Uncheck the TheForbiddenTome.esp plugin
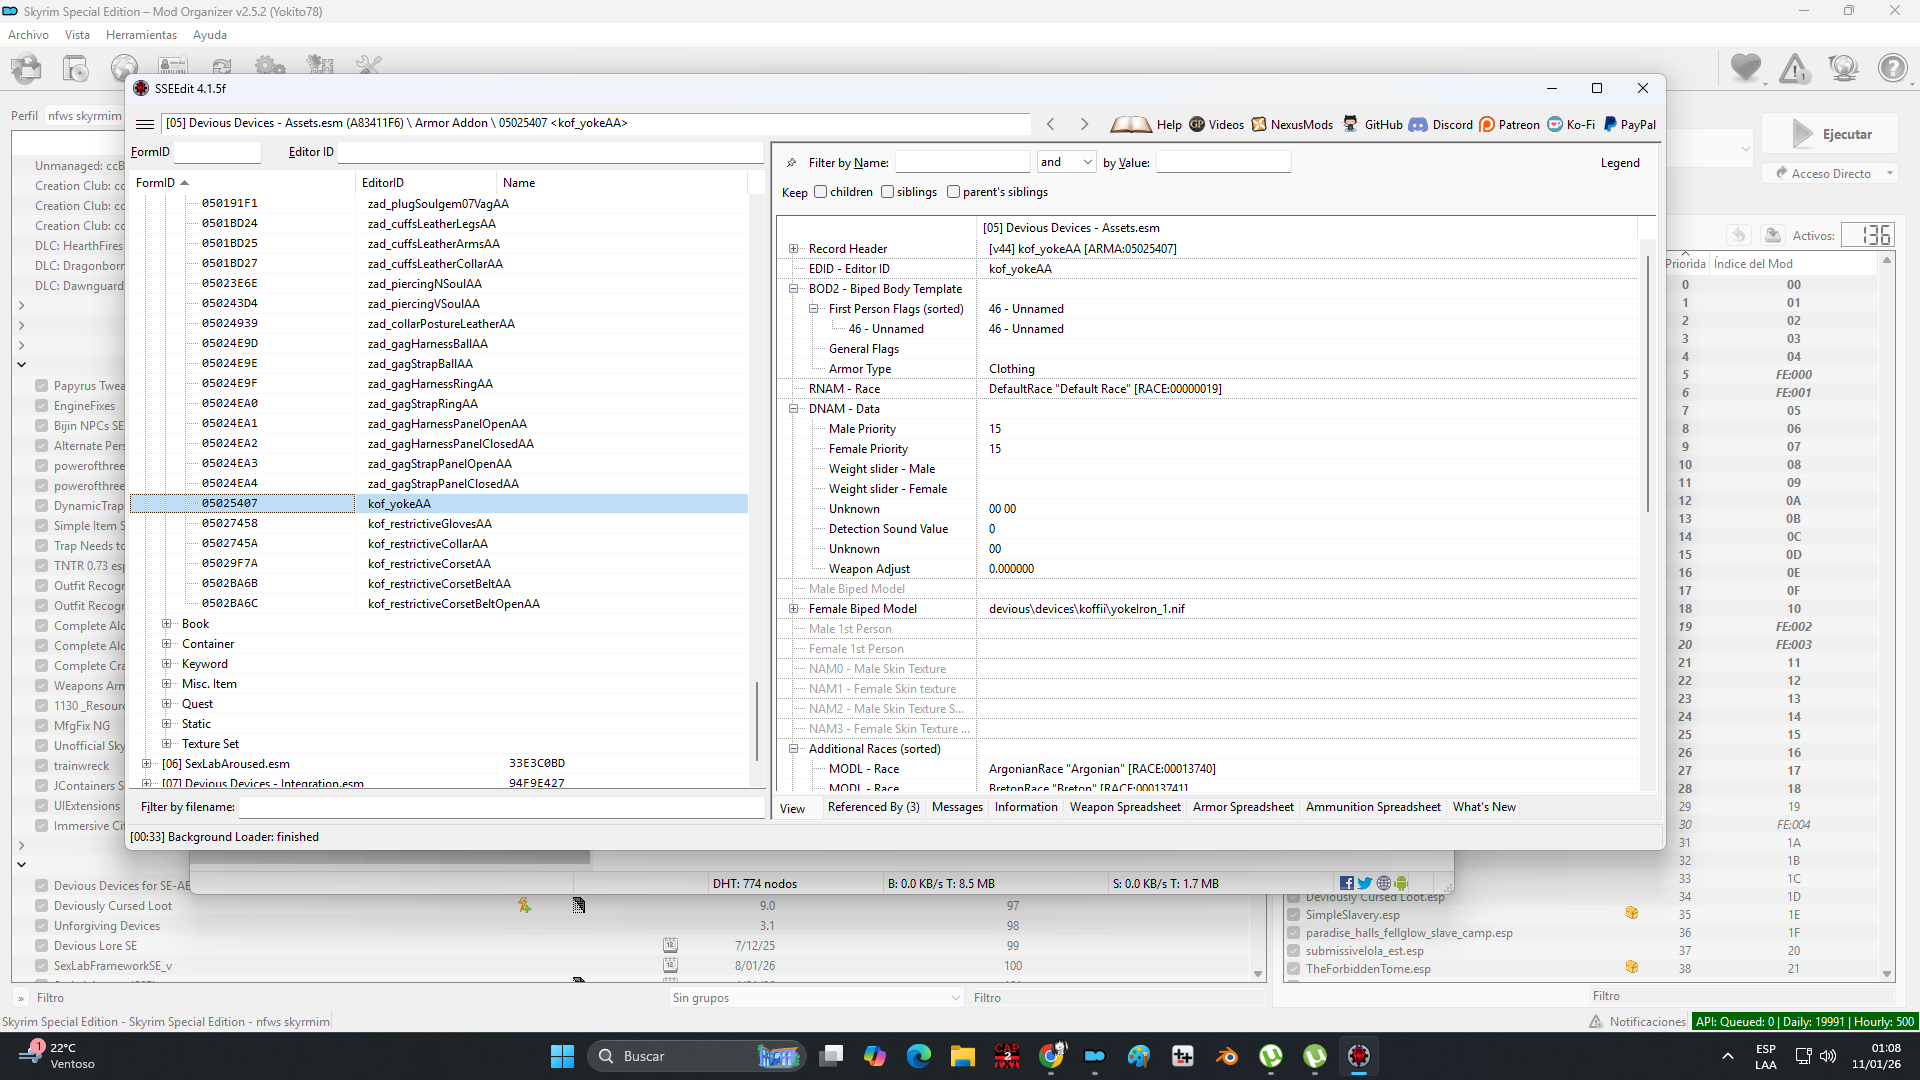 coord(1294,969)
